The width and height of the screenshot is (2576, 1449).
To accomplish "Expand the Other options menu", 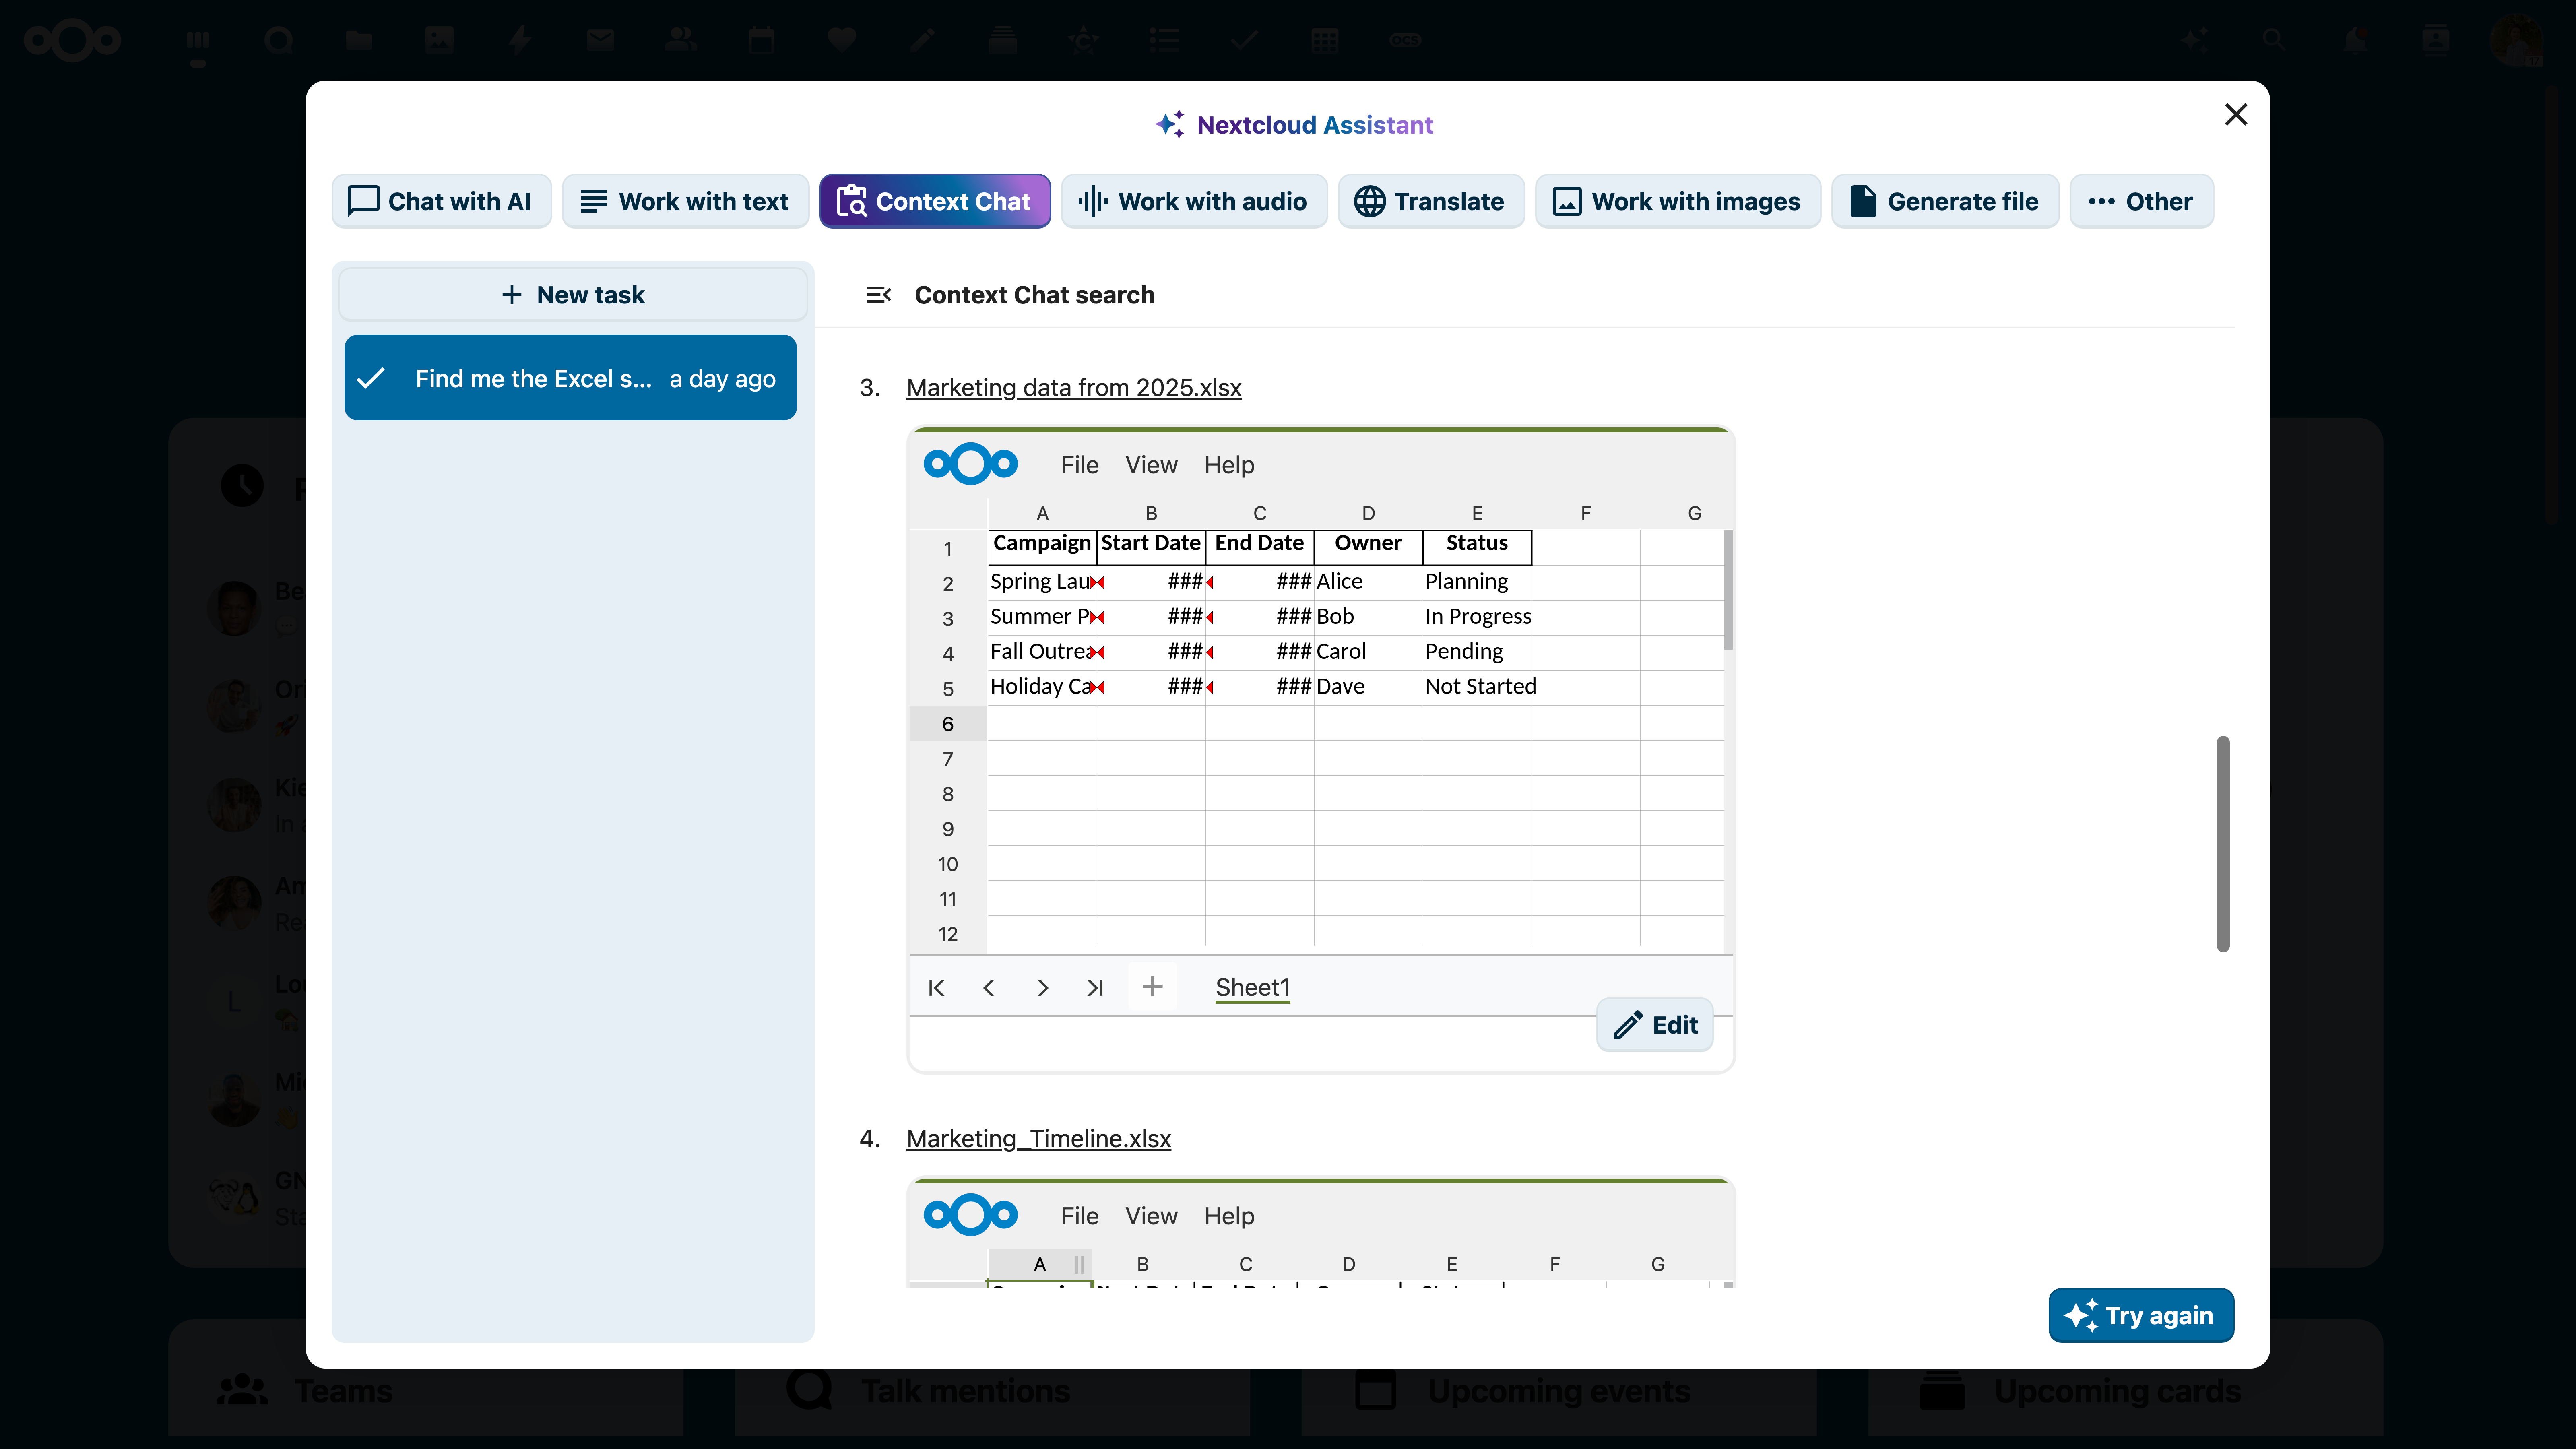I will tap(2141, 201).
